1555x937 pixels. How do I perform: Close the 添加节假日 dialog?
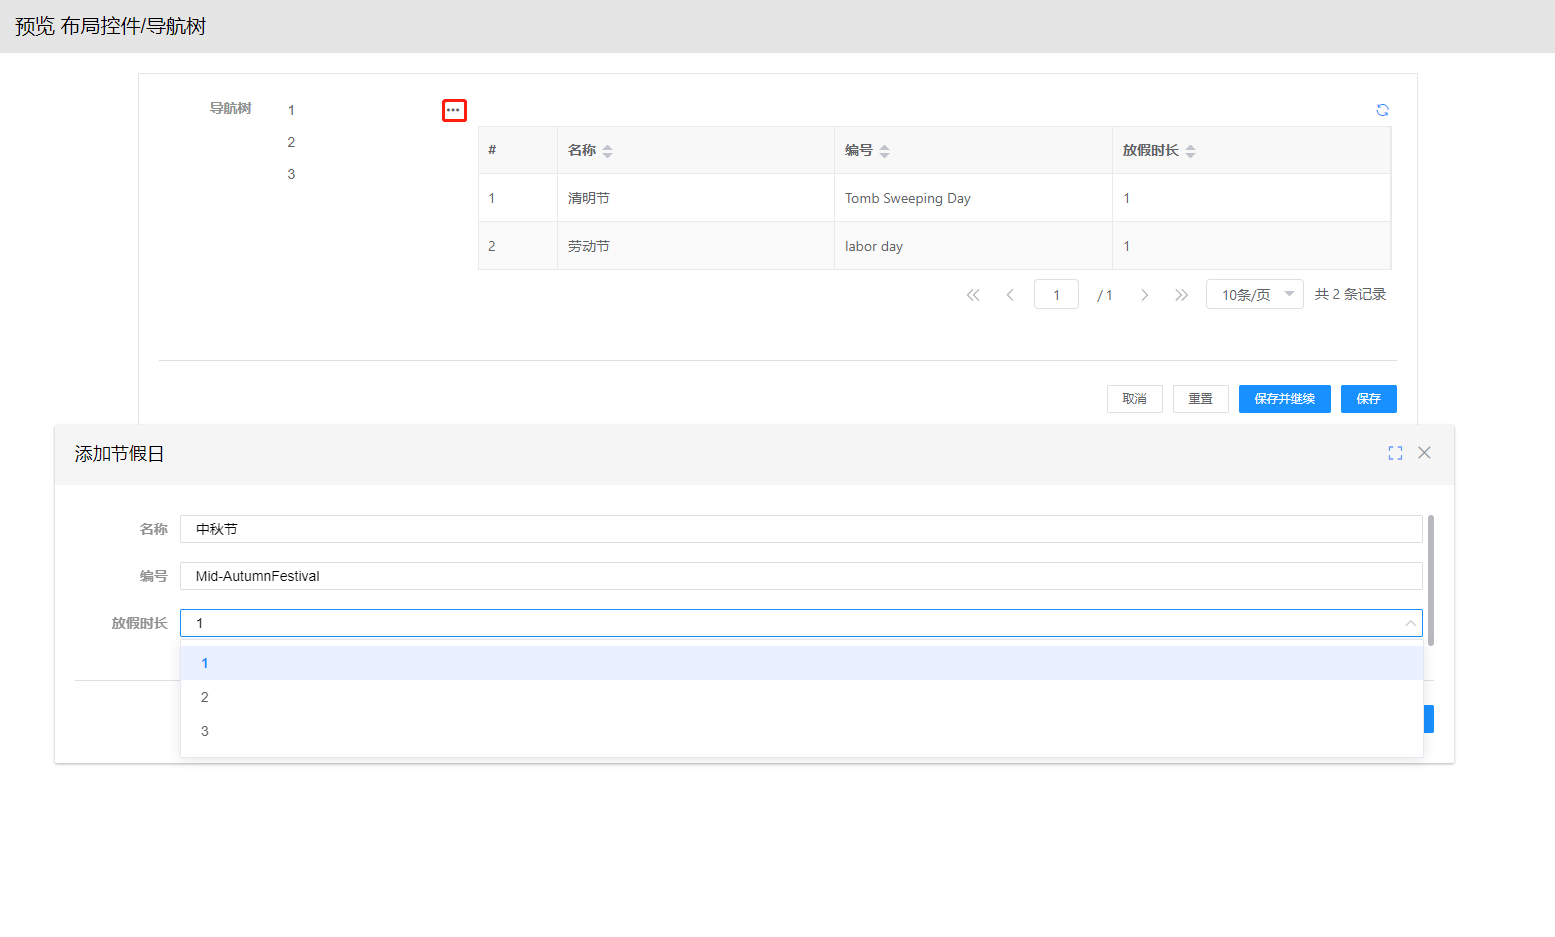(x=1424, y=453)
